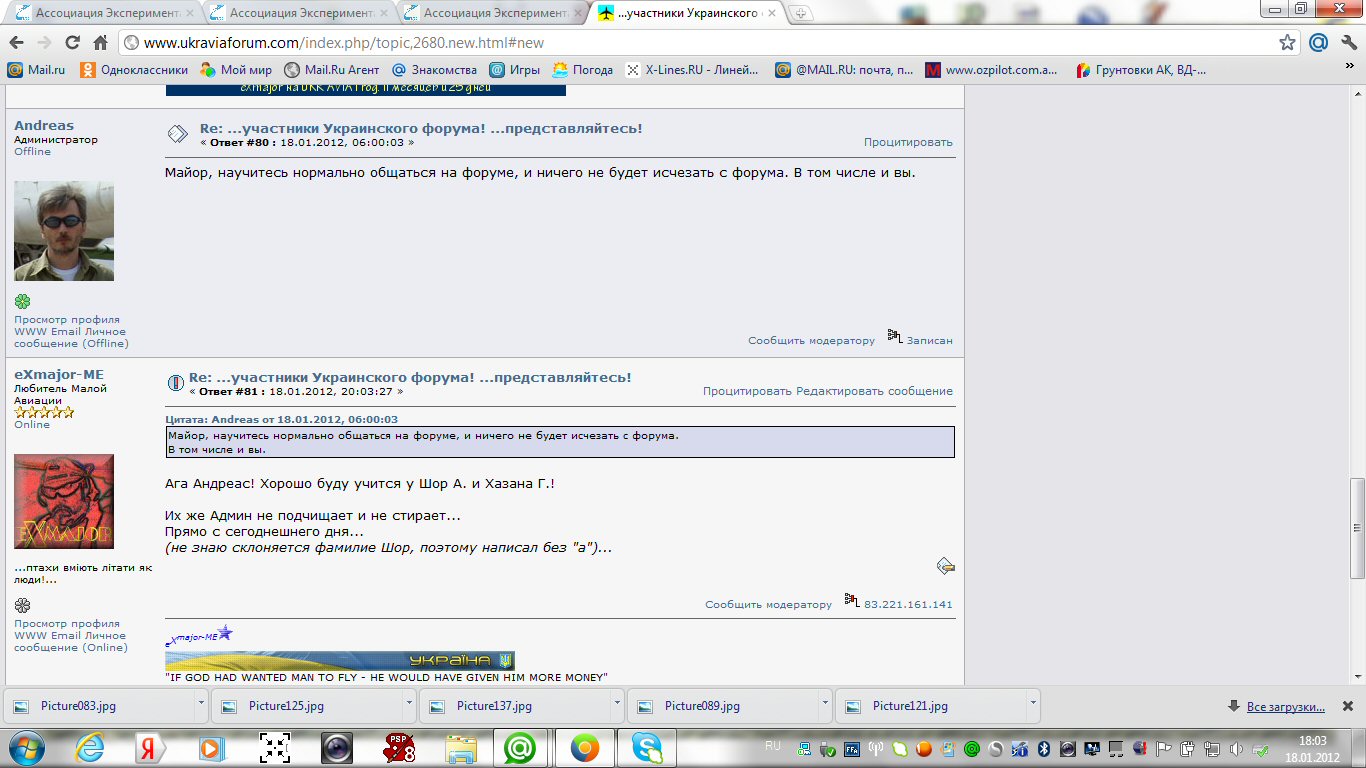Click the address bar URL field
Screen dimensions: 1366x768
click(700, 43)
